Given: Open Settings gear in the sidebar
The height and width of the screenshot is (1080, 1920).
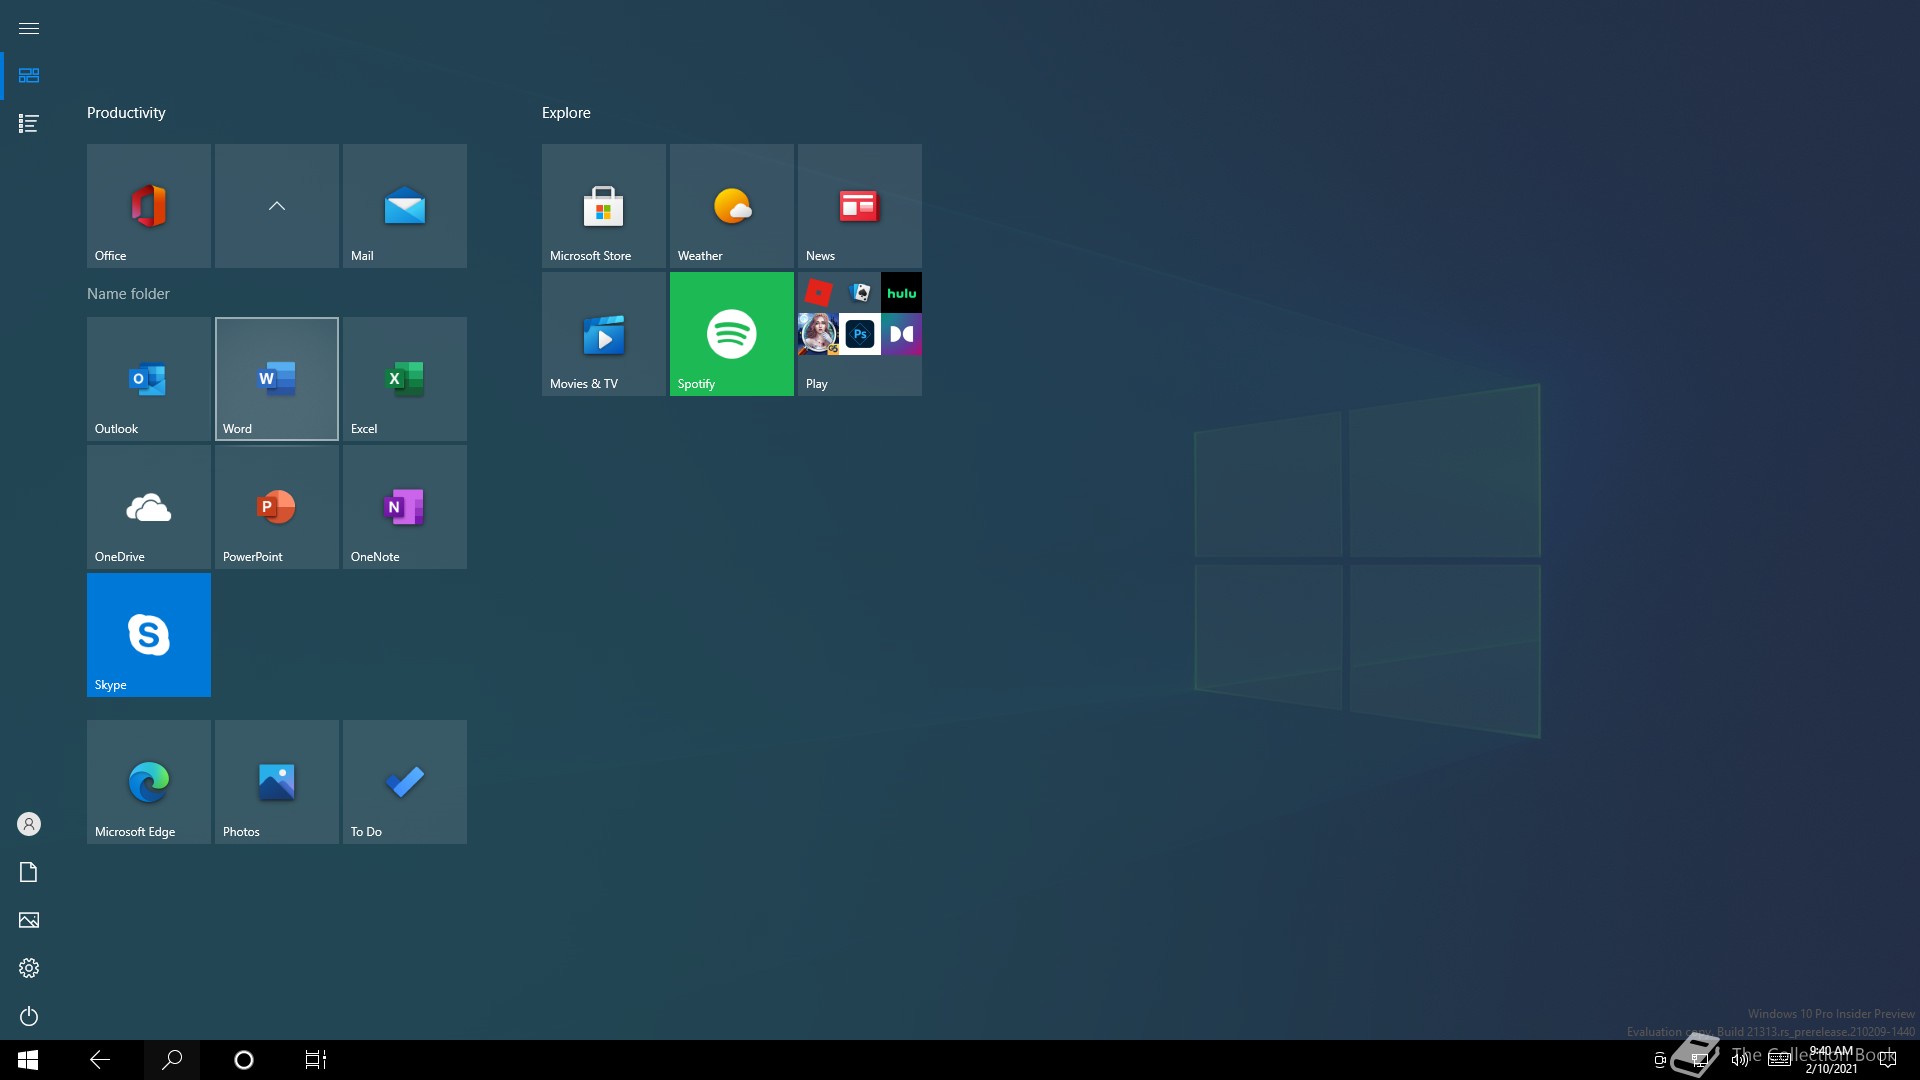Looking at the screenshot, I should [29, 968].
